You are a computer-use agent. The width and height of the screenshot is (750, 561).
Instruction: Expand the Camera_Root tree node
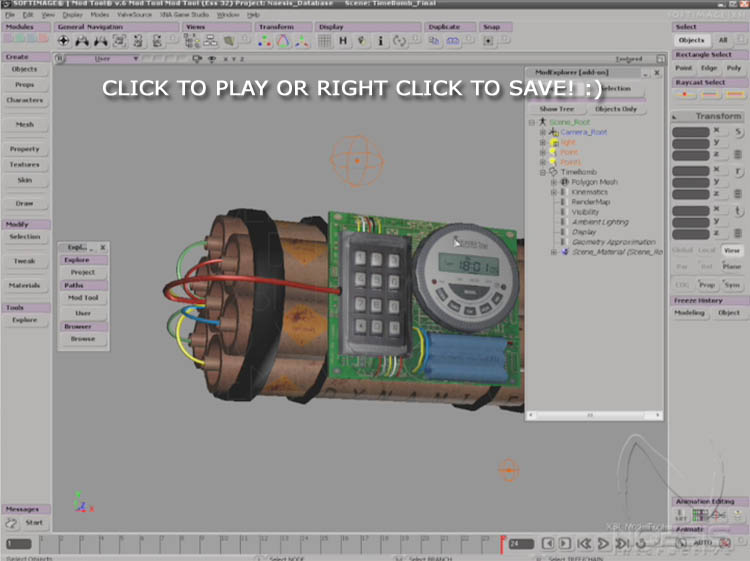coord(543,132)
